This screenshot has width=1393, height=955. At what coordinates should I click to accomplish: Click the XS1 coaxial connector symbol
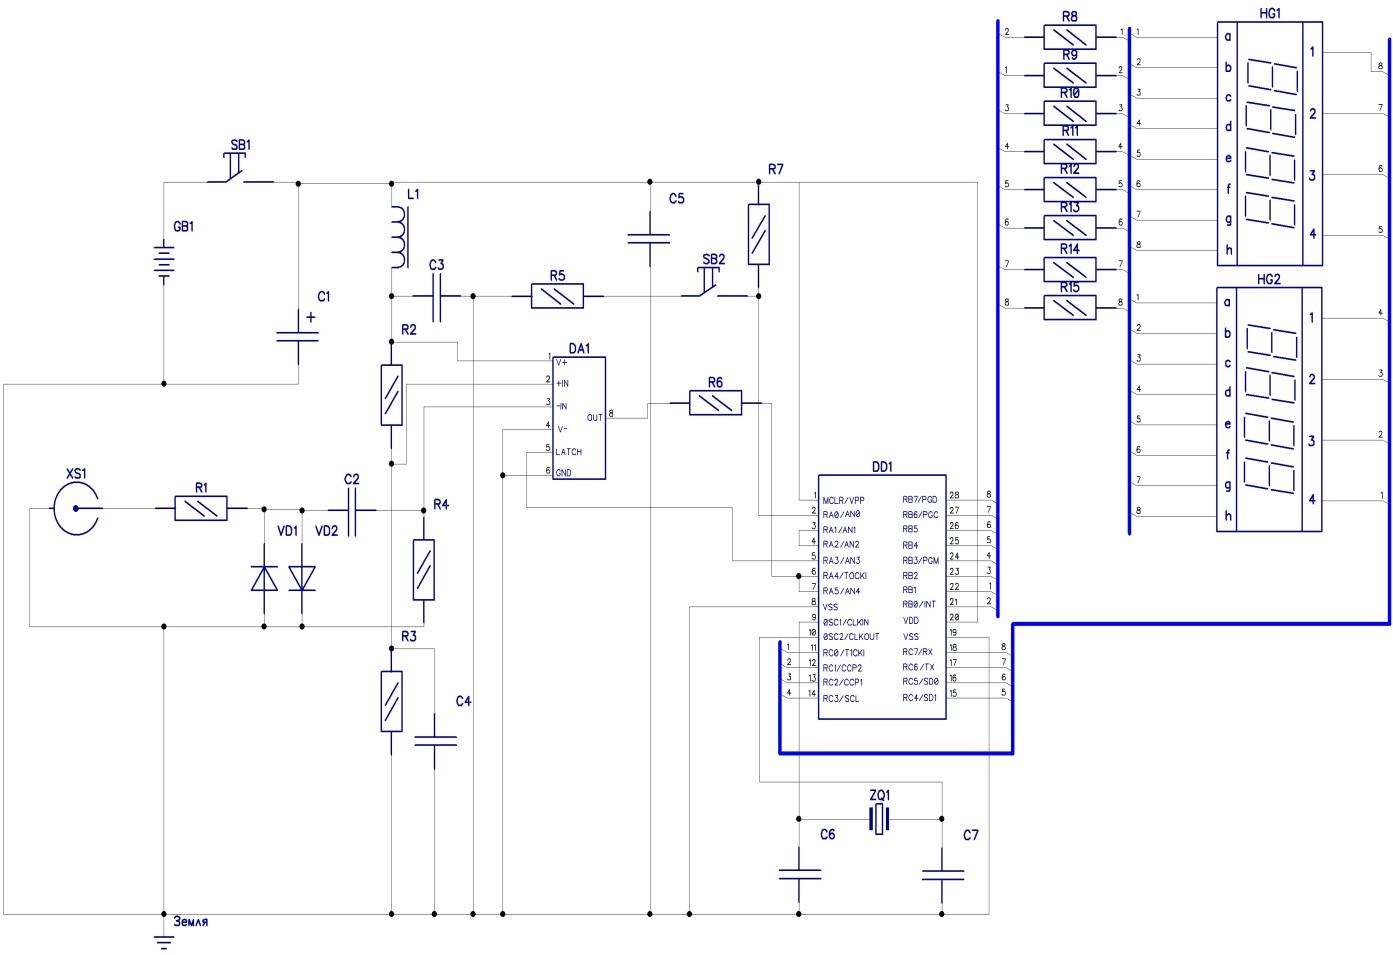[x=76, y=509]
